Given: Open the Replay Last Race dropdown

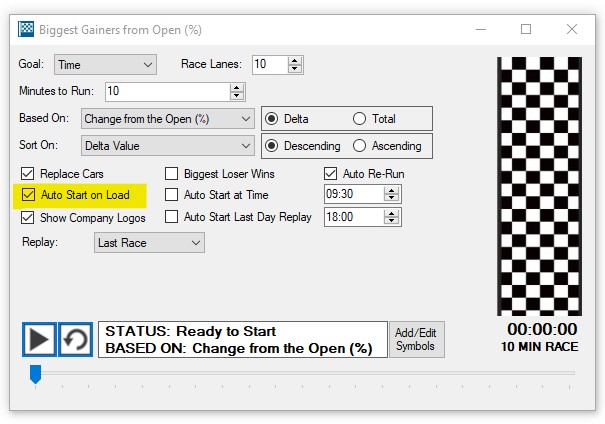Looking at the screenshot, I should [149, 242].
